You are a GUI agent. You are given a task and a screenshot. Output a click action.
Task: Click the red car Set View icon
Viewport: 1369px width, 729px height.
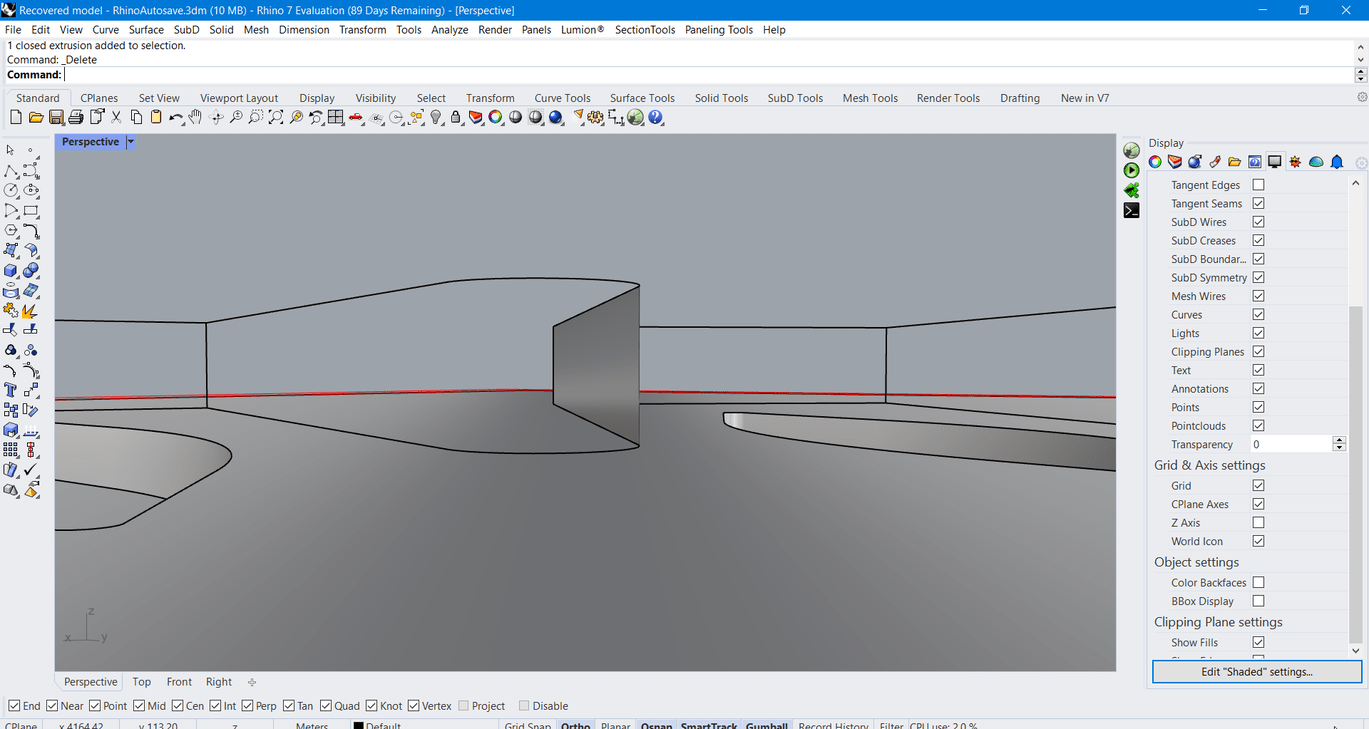tap(356, 117)
